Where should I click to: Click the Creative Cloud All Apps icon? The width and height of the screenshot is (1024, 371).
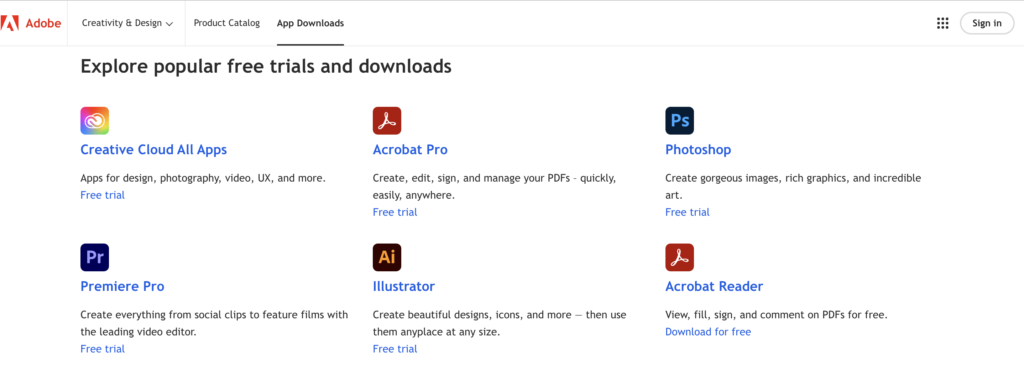coord(95,121)
